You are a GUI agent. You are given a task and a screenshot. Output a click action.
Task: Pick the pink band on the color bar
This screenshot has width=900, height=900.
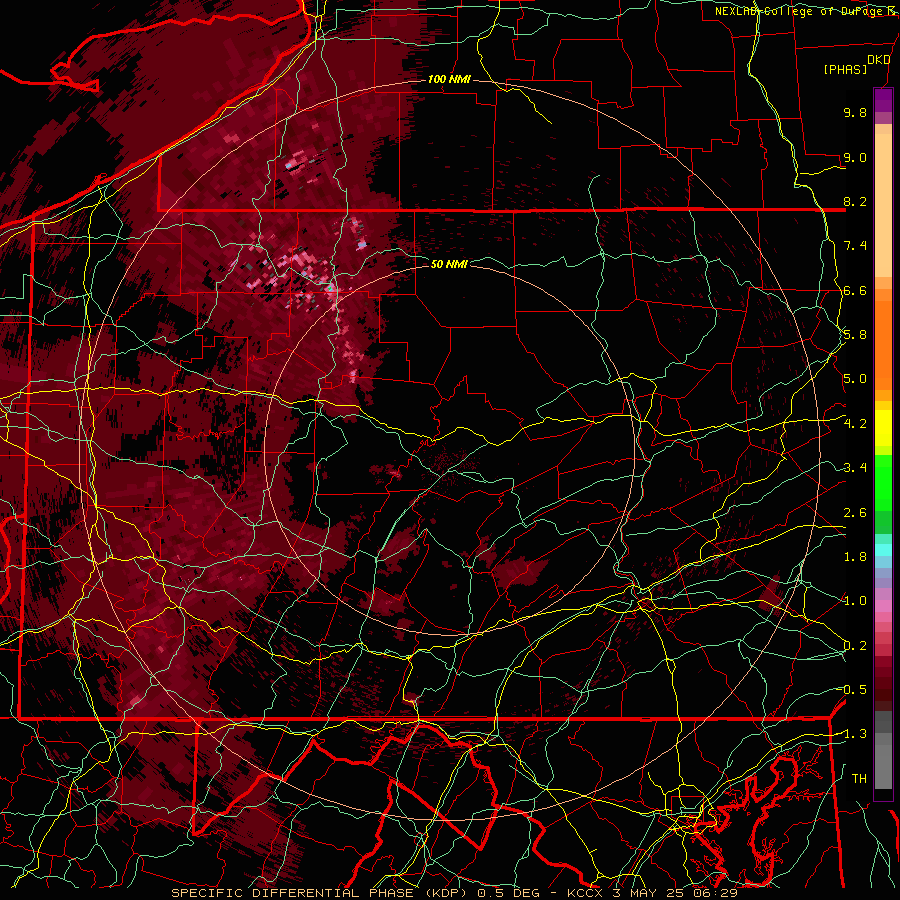(883, 605)
